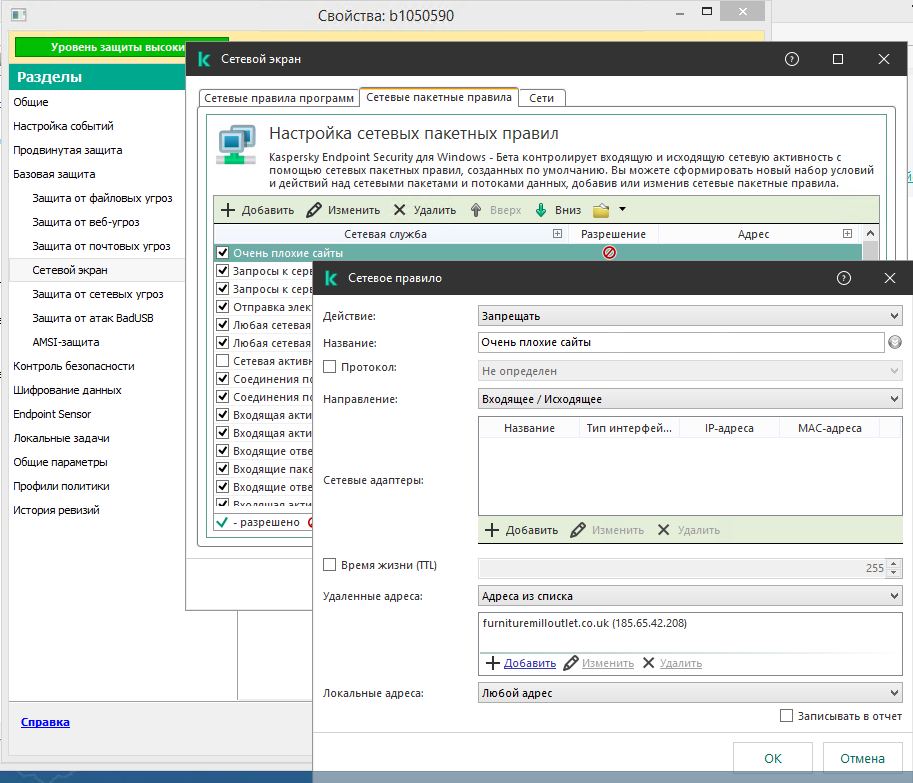Image resolution: width=913 pixels, height=783 pixels.
Task: Open Защита от атак BadUSB section
Action: click(x=93, y=318)
